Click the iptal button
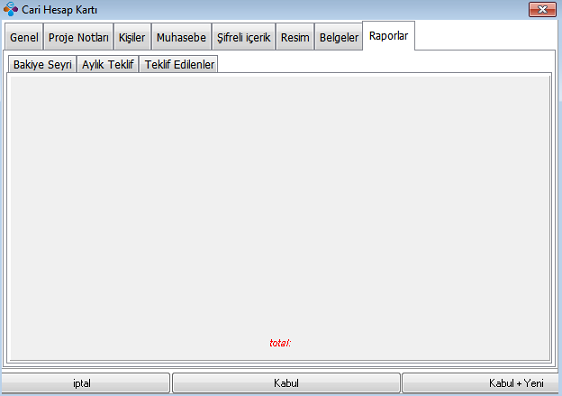Image resolution: width=562 pixels, height=396 pixels. coord(85,383)
